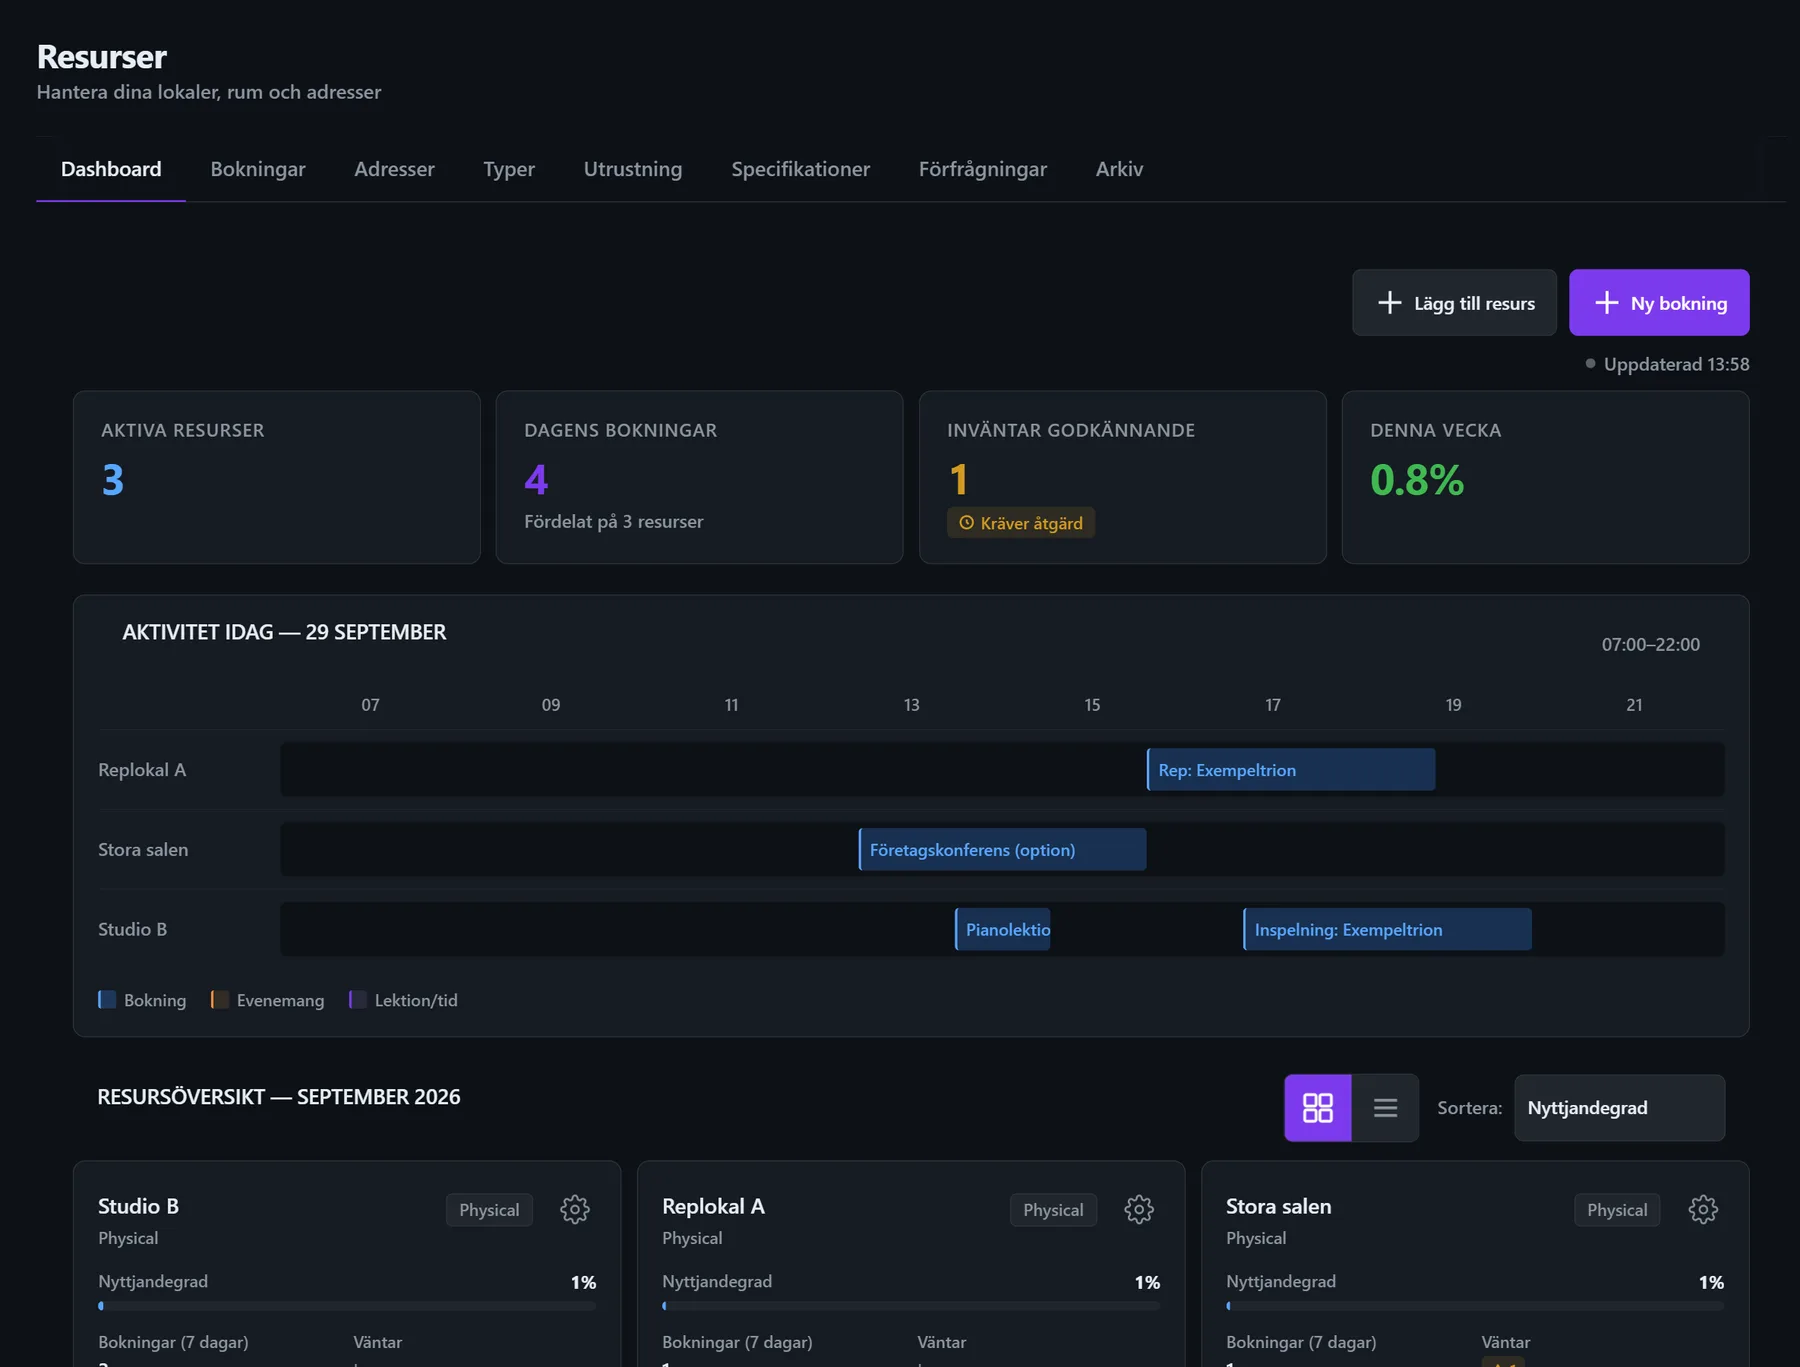
Task: Select the Dashboard tab
Action: pos(111,169)
